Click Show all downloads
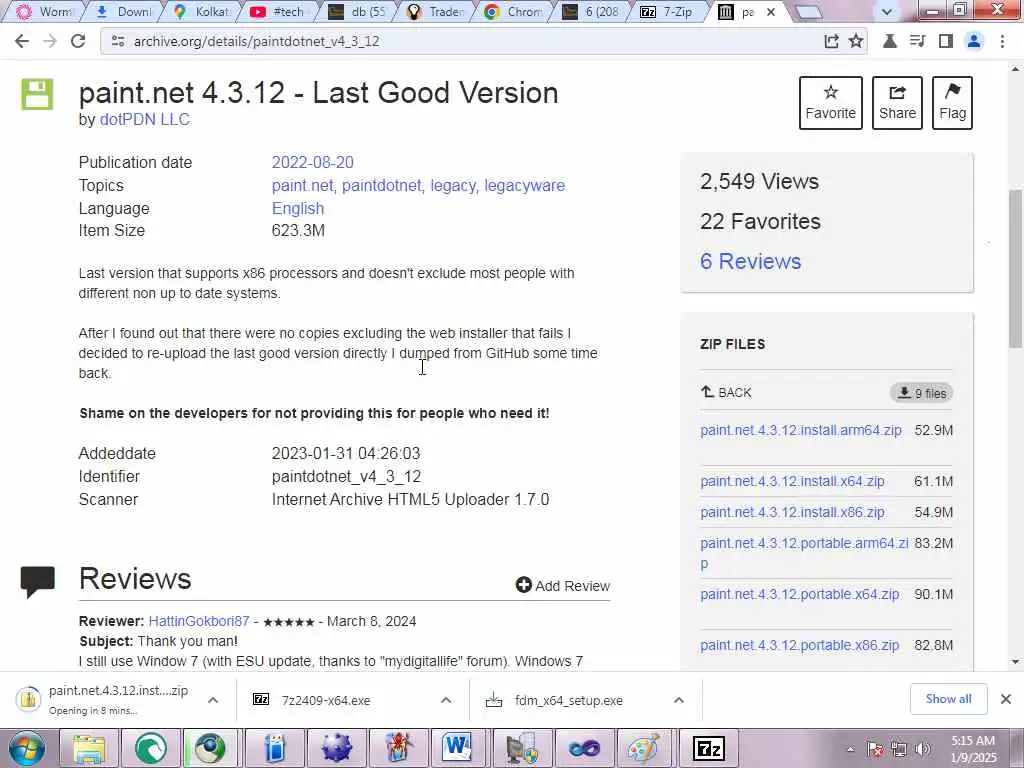 [x=948, y=699]
